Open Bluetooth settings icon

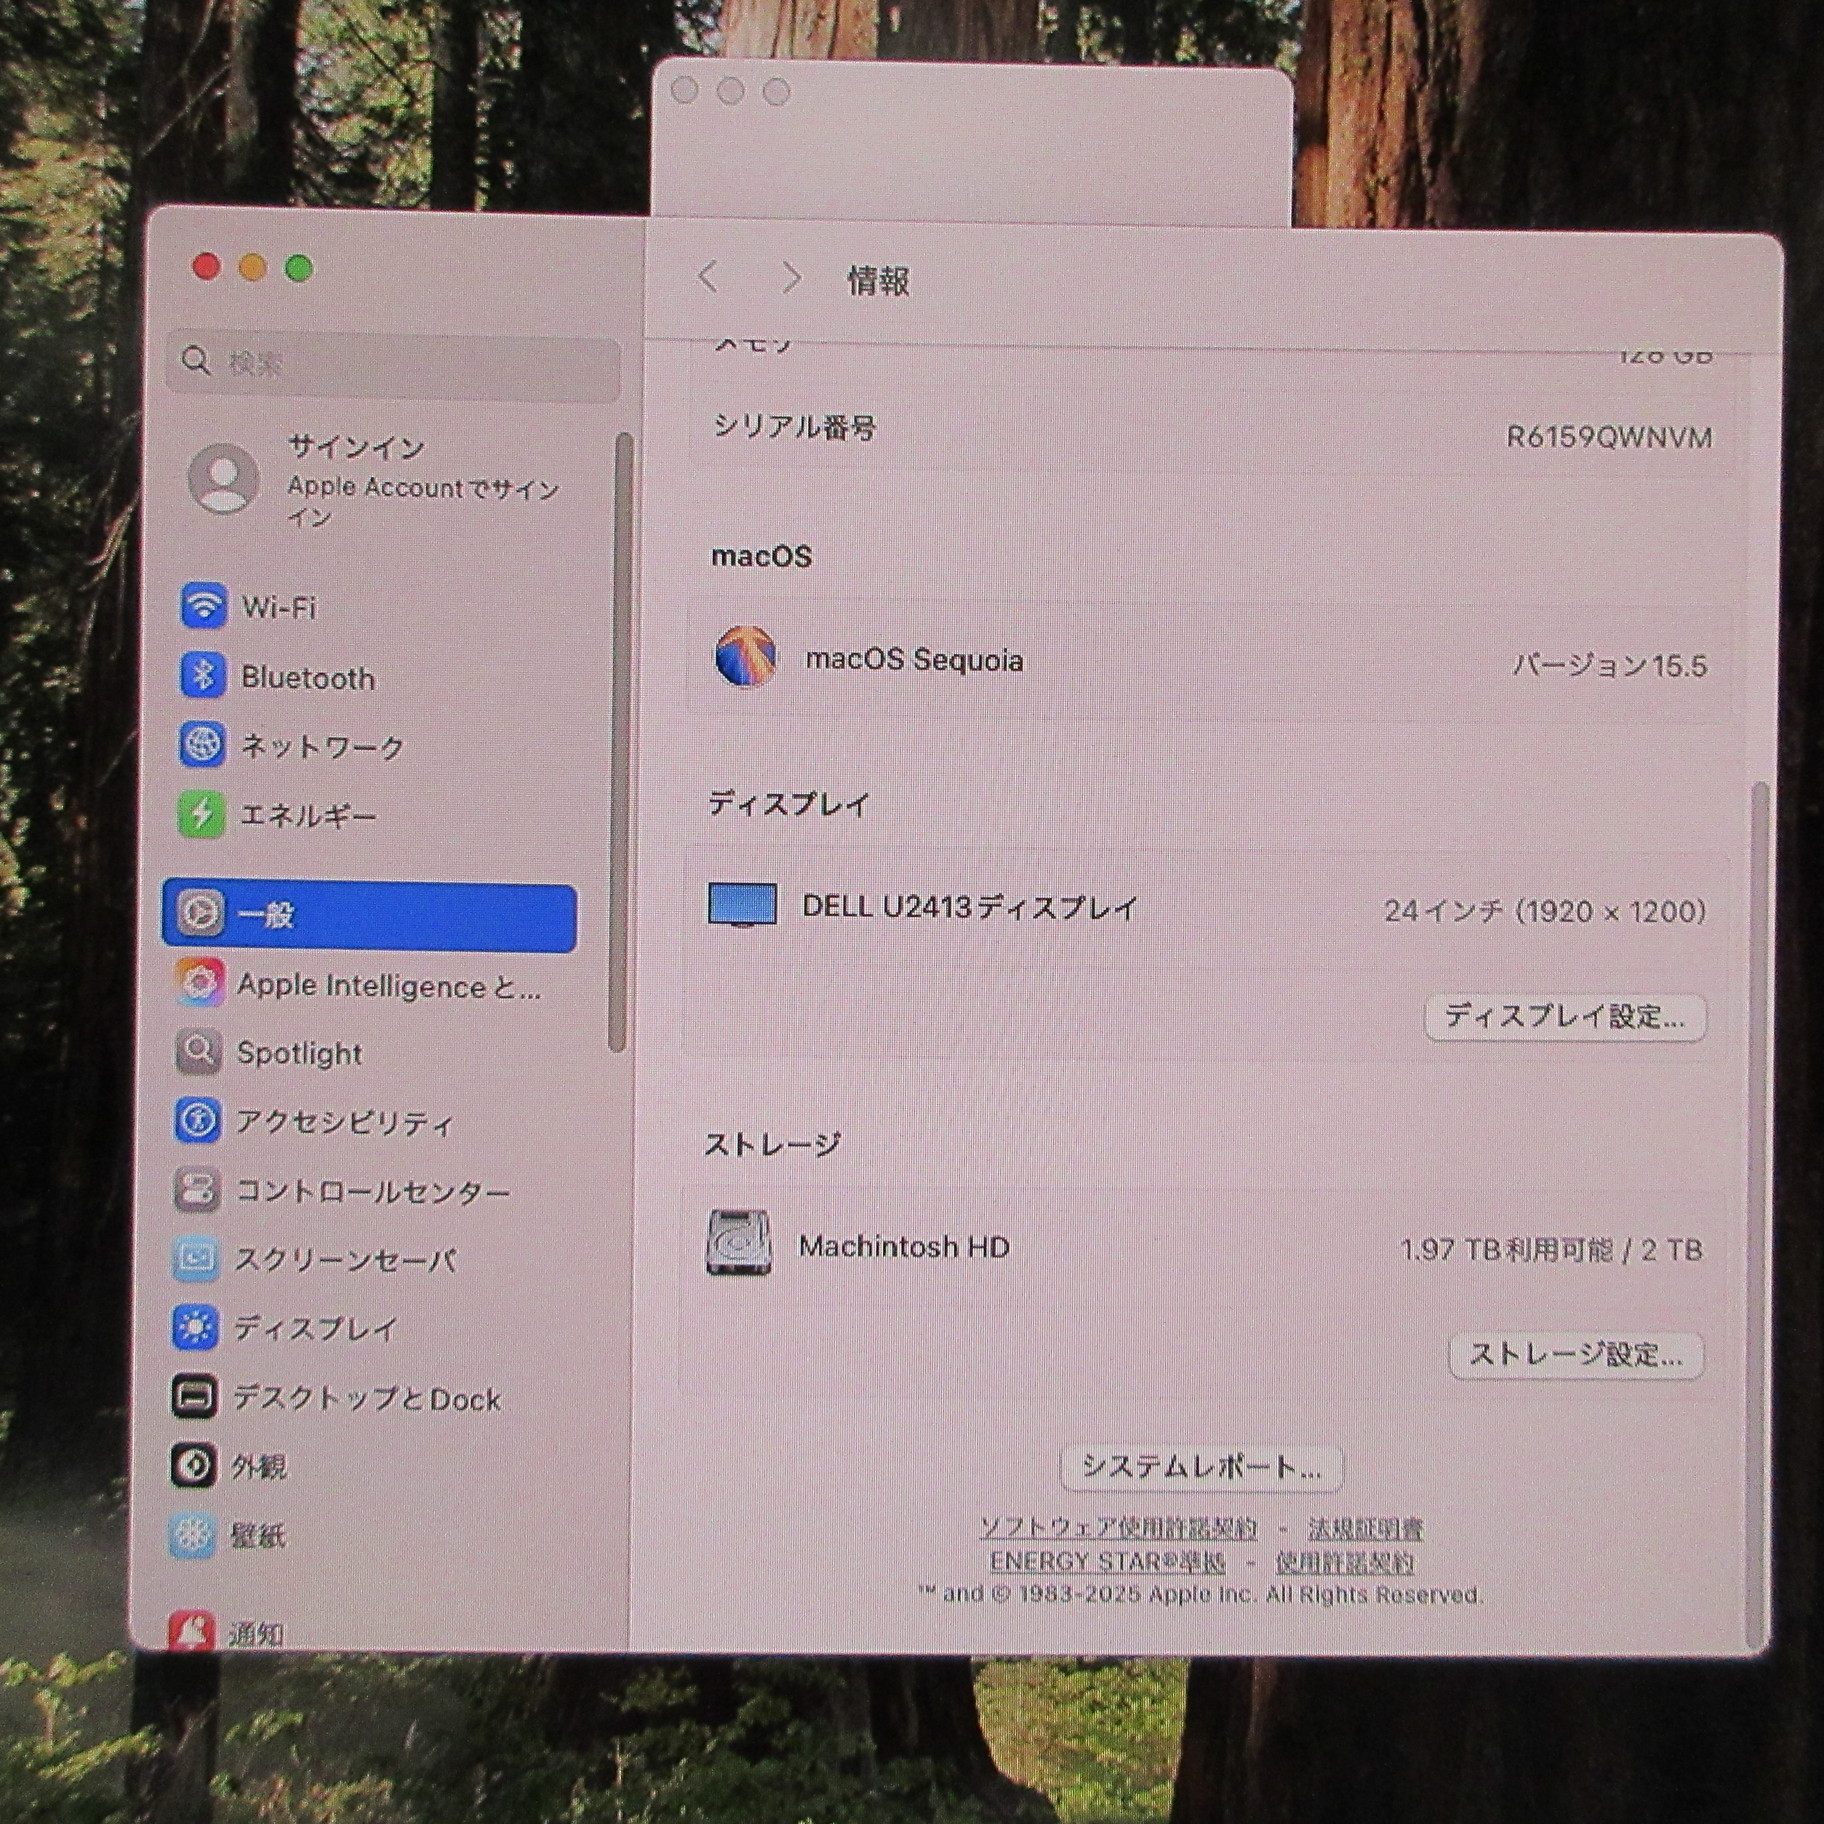(x=203, y=676)
